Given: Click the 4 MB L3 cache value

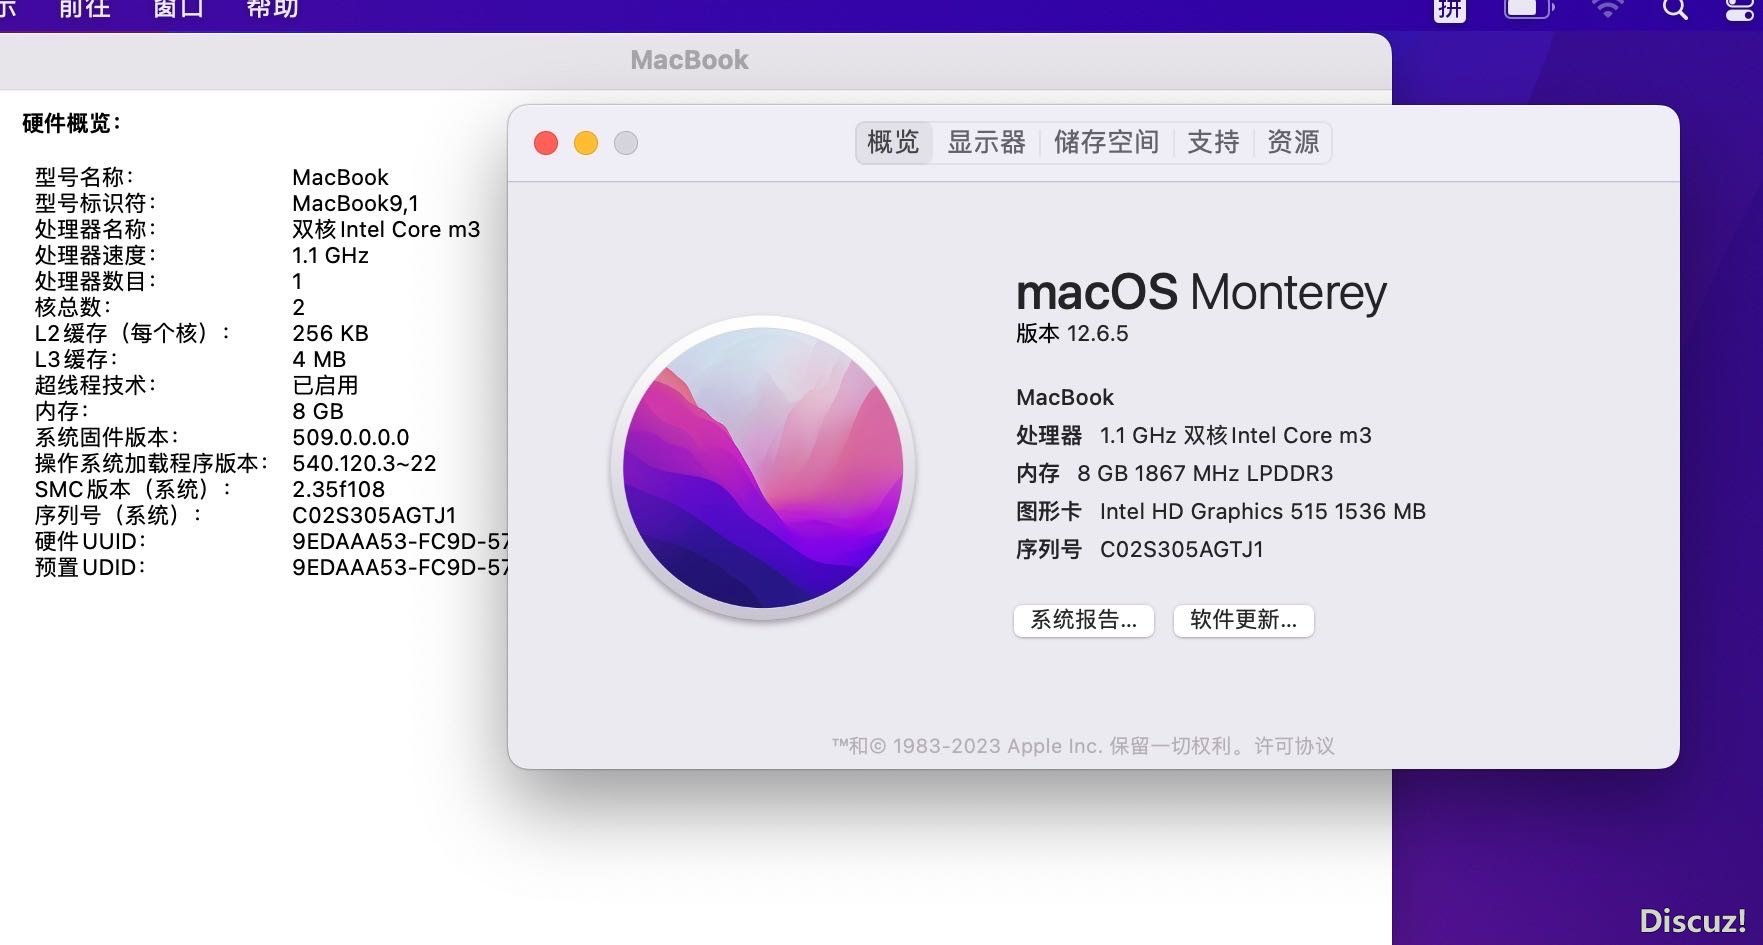Looking at the screenshot, I should pyautogui.click(x=319, y=359).
